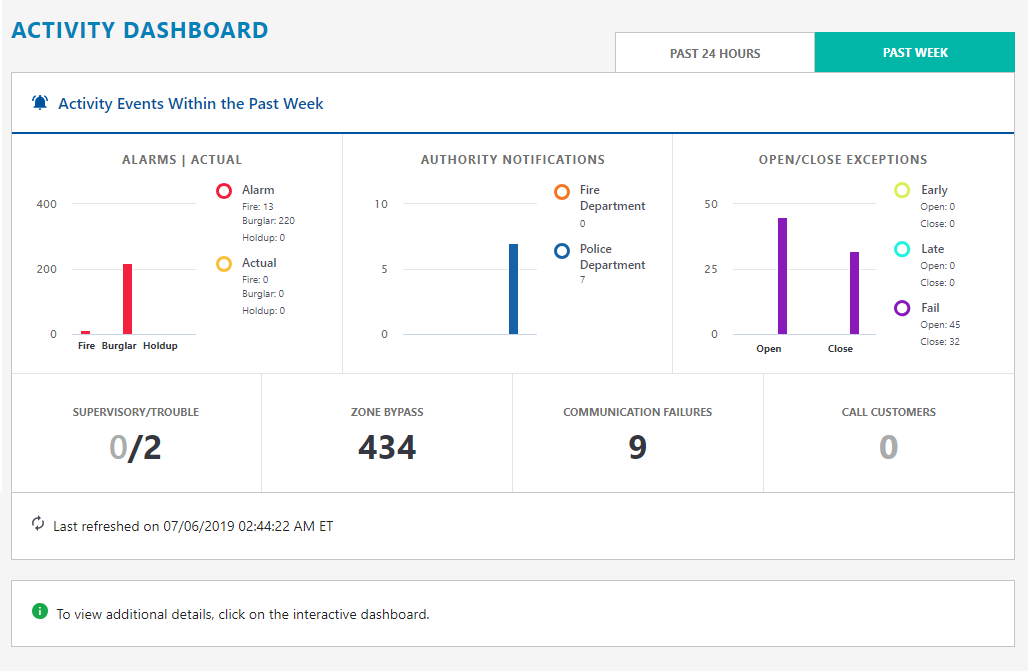Screen dimensions: 1028x671
Task: Open the Zone Bypass 434 tile
Action: pyautogui.click(x=387, y=434)
